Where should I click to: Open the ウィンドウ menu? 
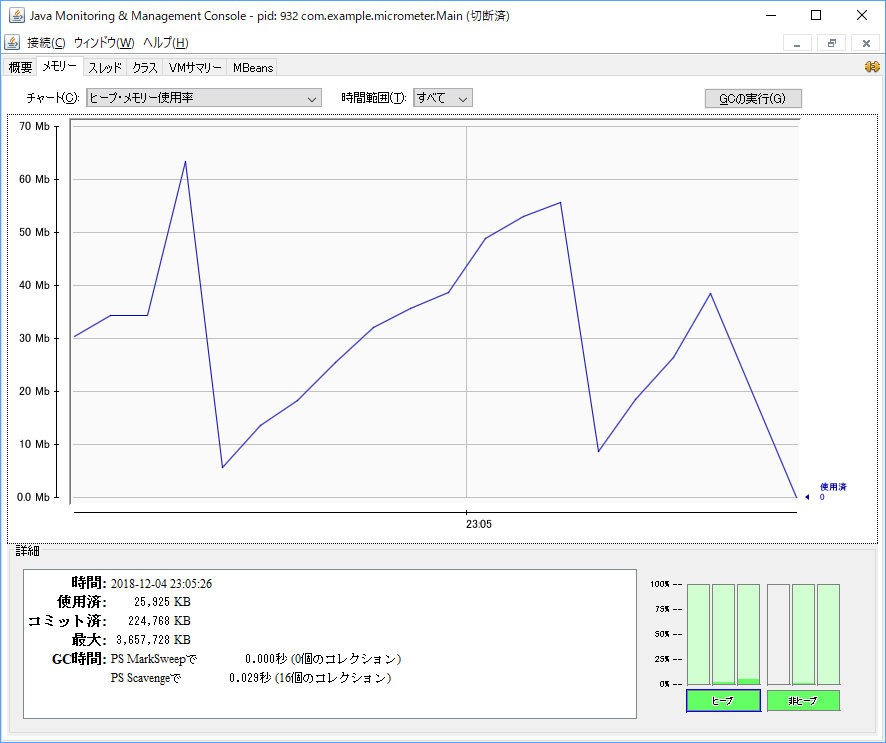point(103,43)
